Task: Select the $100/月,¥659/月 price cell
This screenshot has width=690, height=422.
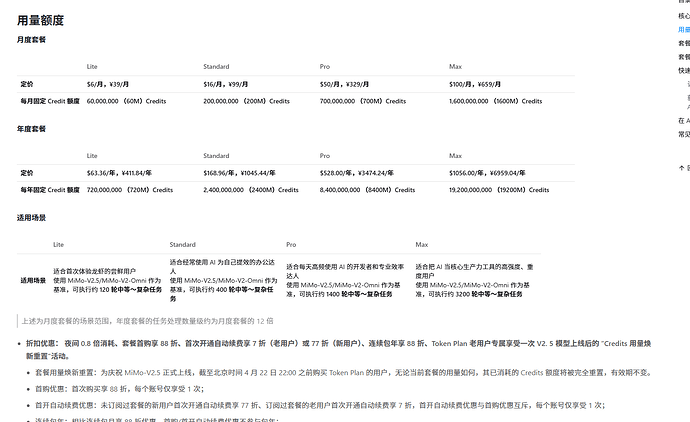Action: point(475,84)
